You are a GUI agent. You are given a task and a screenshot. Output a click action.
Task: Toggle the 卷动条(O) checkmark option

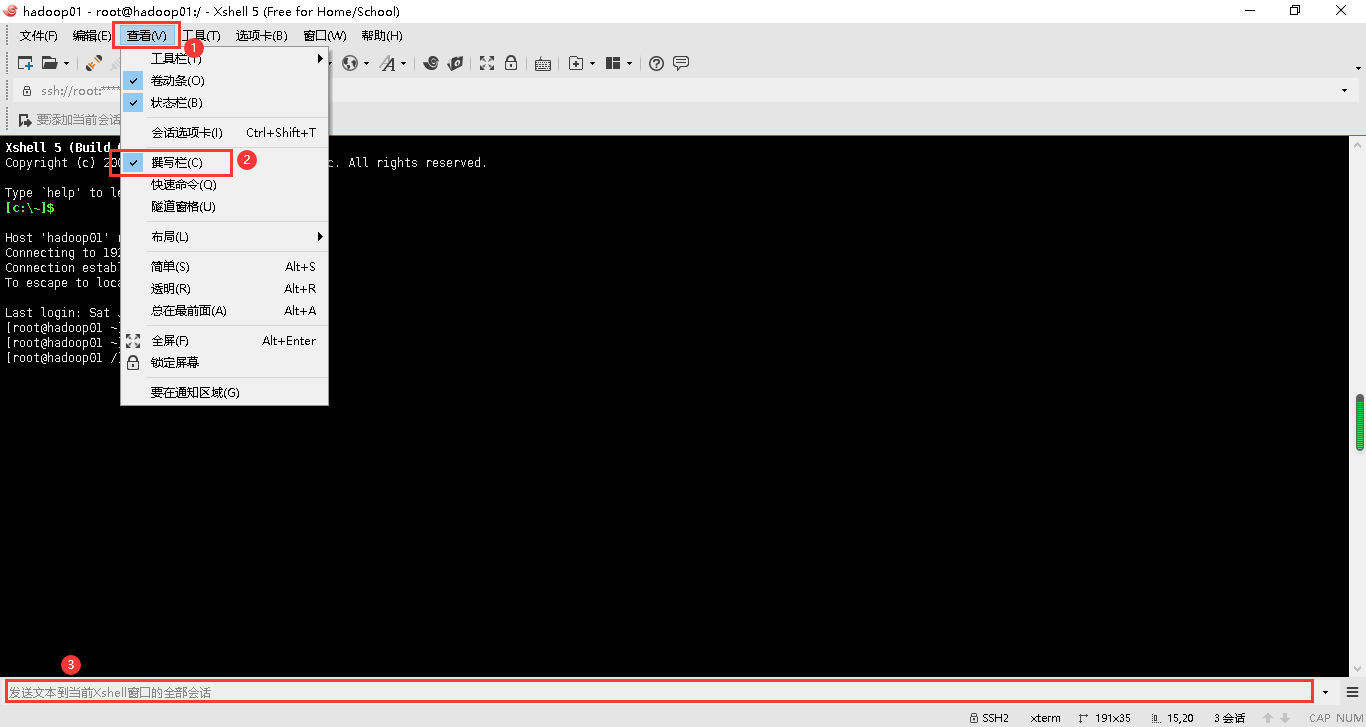[x=224, y=80]
